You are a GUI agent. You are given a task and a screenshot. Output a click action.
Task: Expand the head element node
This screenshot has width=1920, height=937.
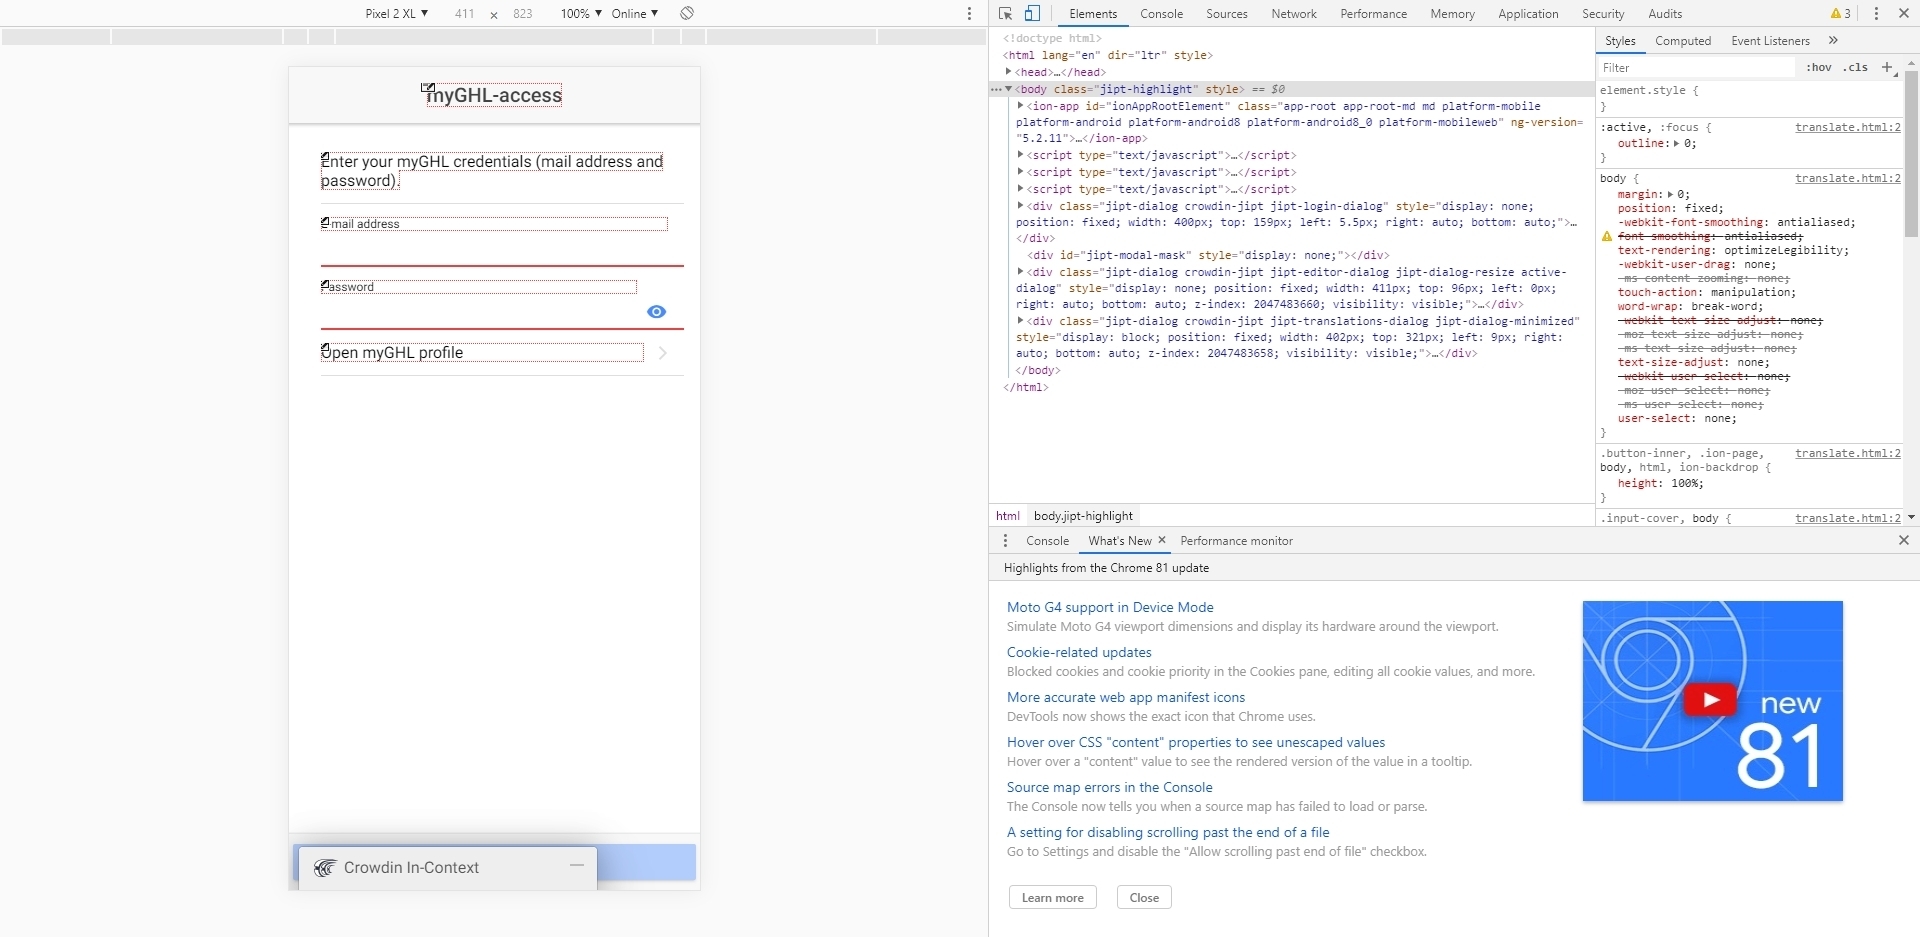pos(1008,72)
